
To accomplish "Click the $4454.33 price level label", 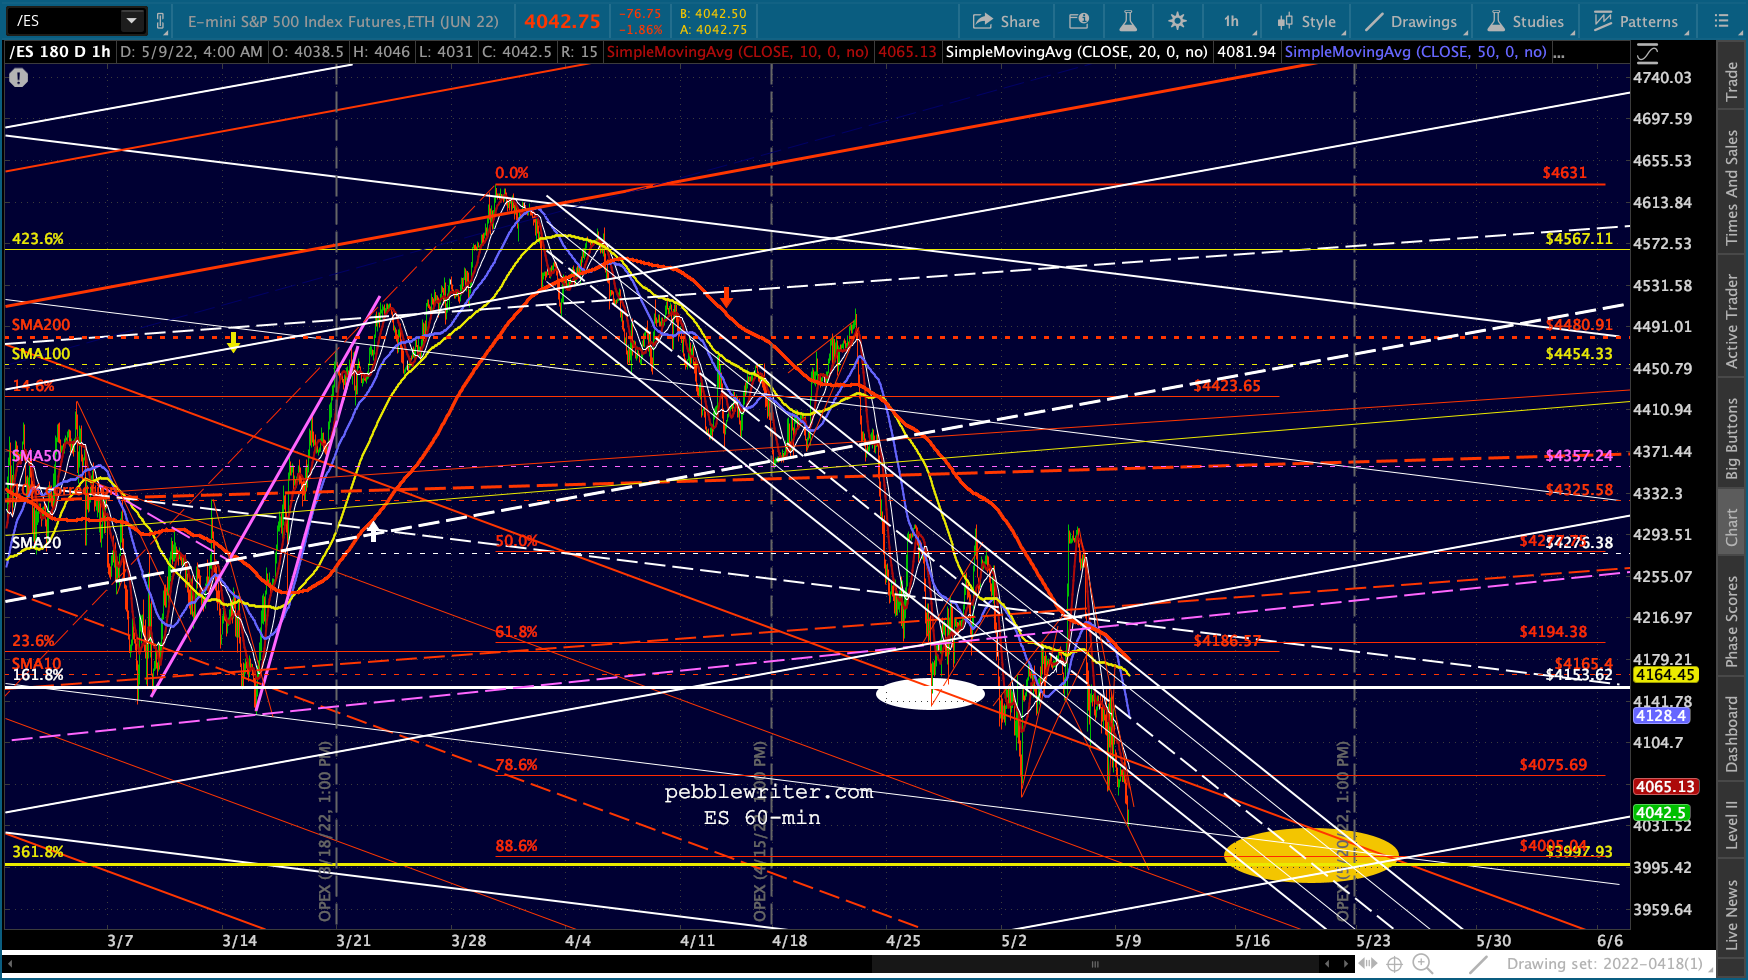I will pyautogui.click(x=1578, y=354).
